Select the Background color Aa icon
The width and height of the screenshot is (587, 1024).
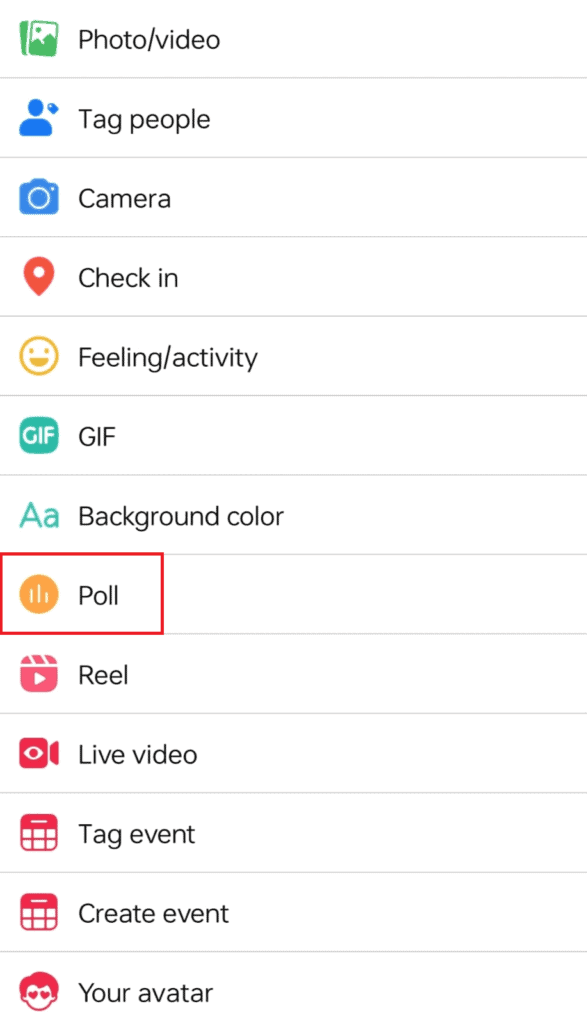click(38, 516)
